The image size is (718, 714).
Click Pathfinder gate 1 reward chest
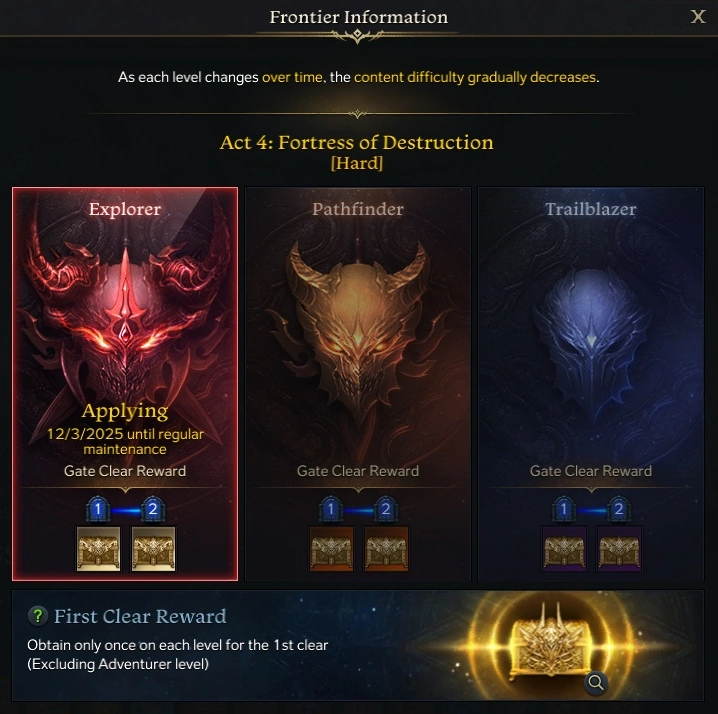(332, 548)
